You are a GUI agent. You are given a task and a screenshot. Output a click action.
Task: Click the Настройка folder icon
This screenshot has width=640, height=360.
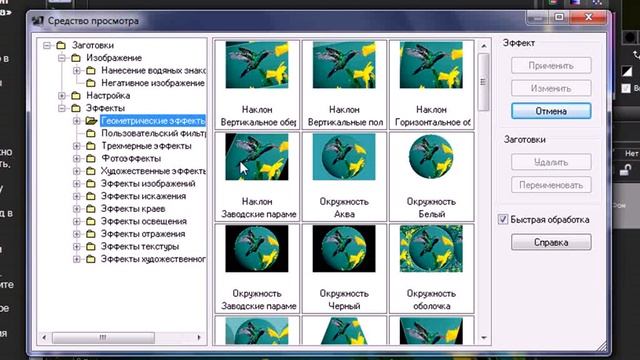[76, 96]
